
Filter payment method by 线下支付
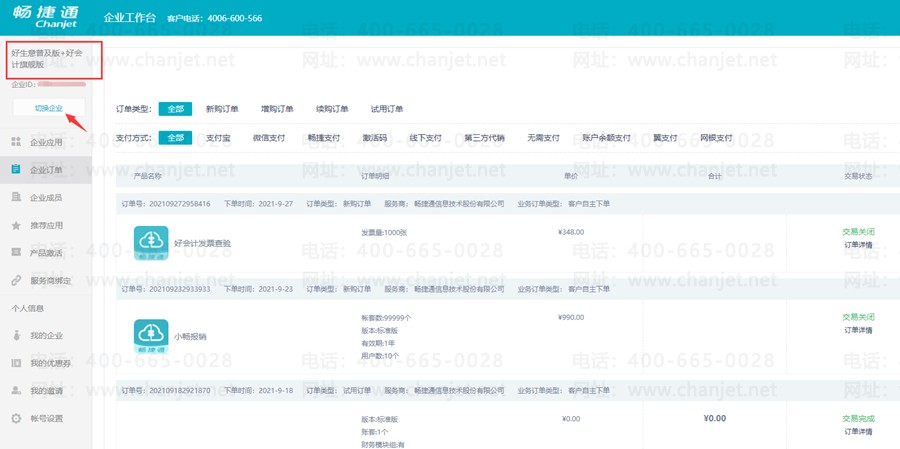(425, 138)
